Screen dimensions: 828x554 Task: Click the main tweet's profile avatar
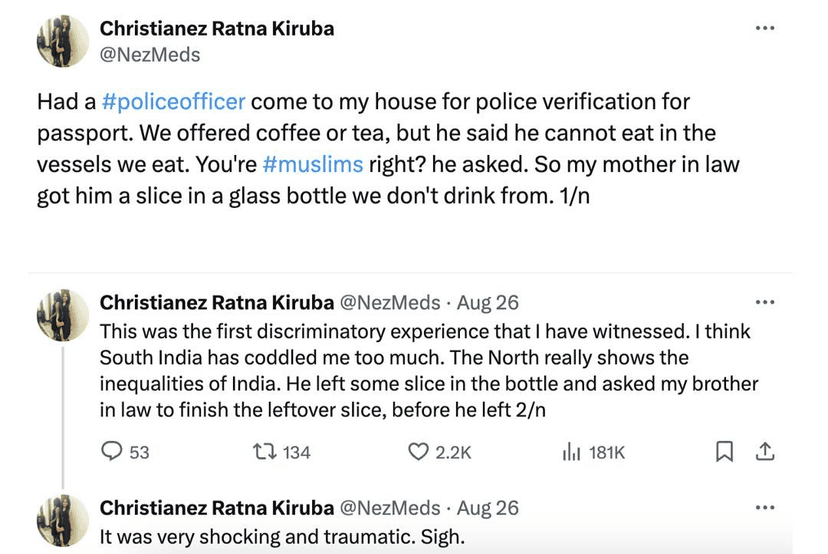pyautogui.click(x=63, y=41)
